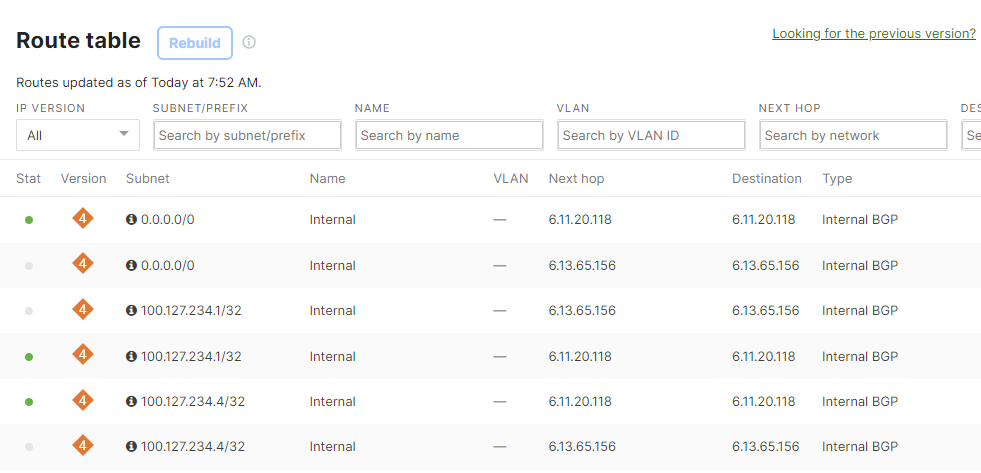
Task: Click grey status dot of second 0.0.0.0/0 route
Action: [x=29, y=266]
